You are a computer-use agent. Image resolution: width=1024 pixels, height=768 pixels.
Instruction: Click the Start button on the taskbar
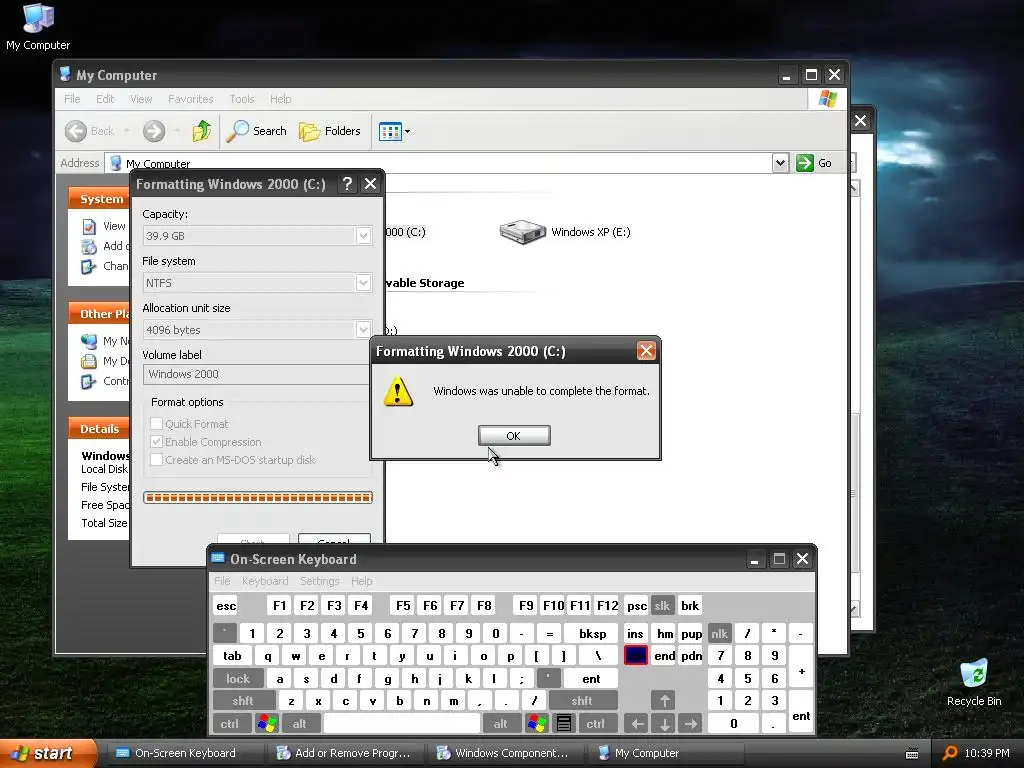[48, 754]
